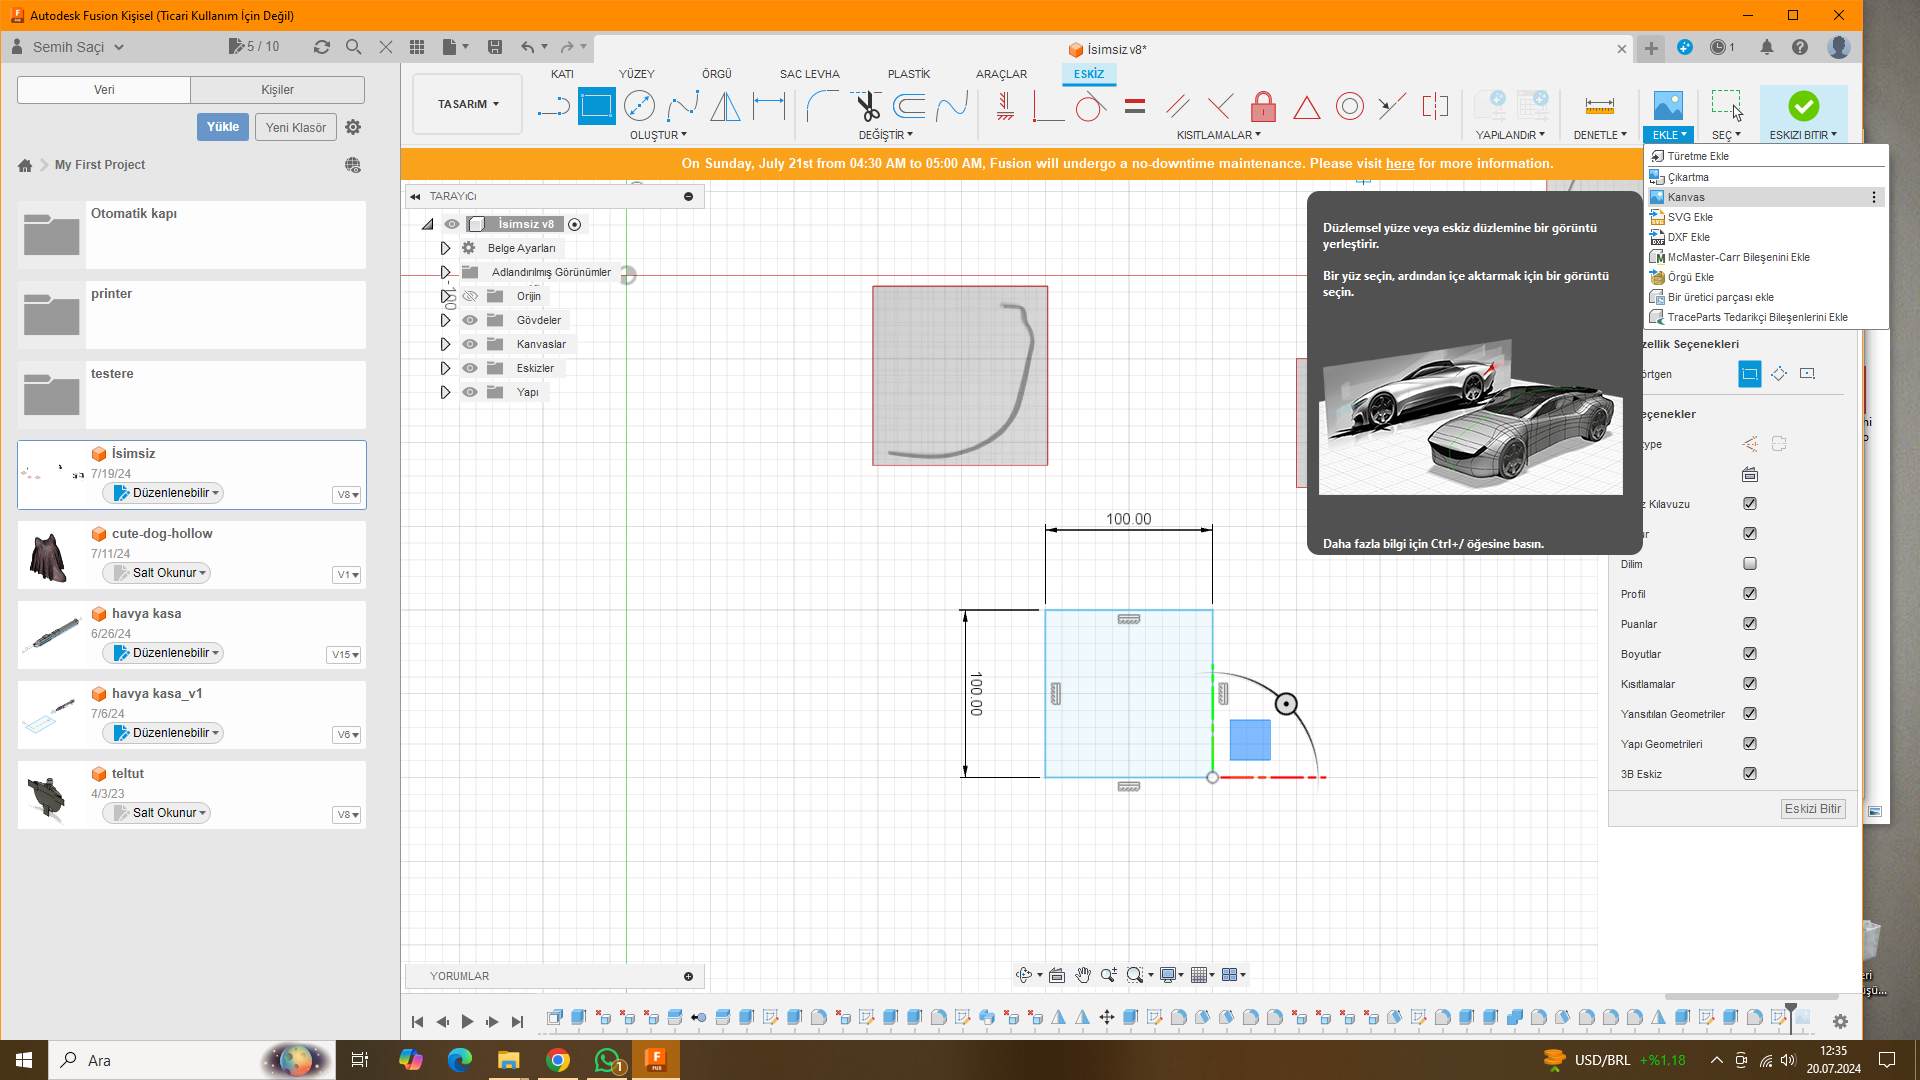This screenshot has width=1920, height=1080.
Task: Choose Kanvas from the Ekle menu
Action: tap(1686, 197)
